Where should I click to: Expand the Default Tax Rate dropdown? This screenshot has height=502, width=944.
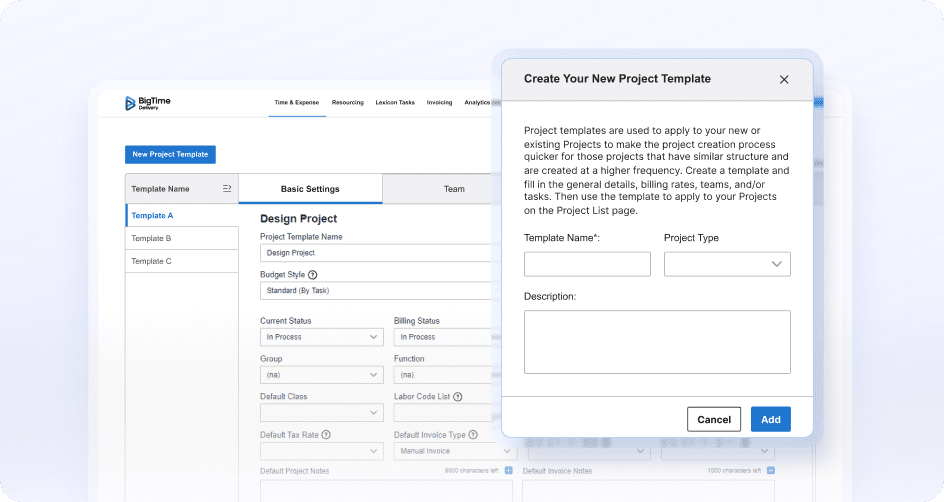321,451
